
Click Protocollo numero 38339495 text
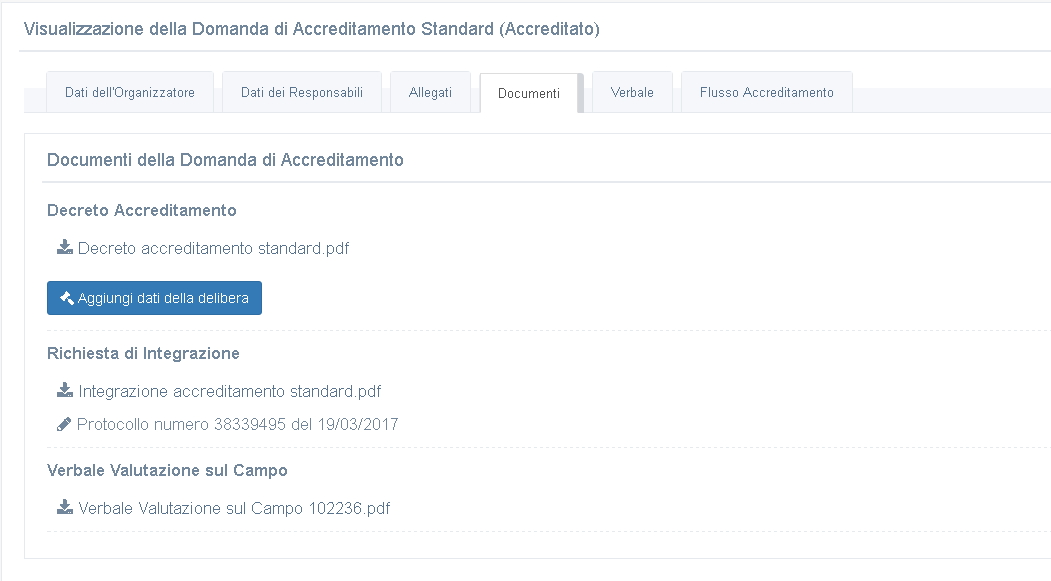click(x=181, y=424)
